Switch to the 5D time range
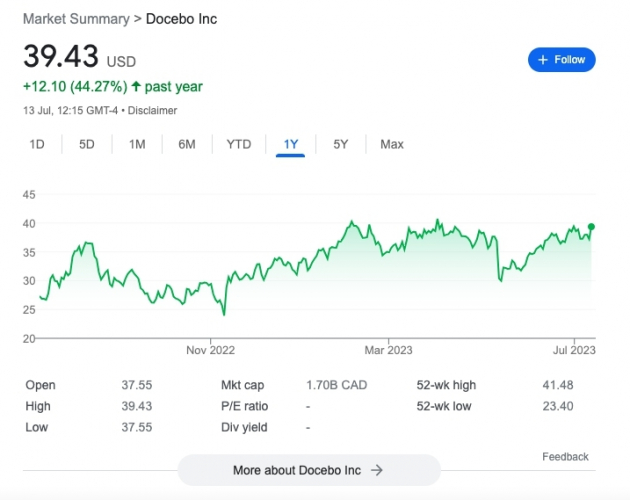This screenshot has width=630, height=500. pos(87,144)
